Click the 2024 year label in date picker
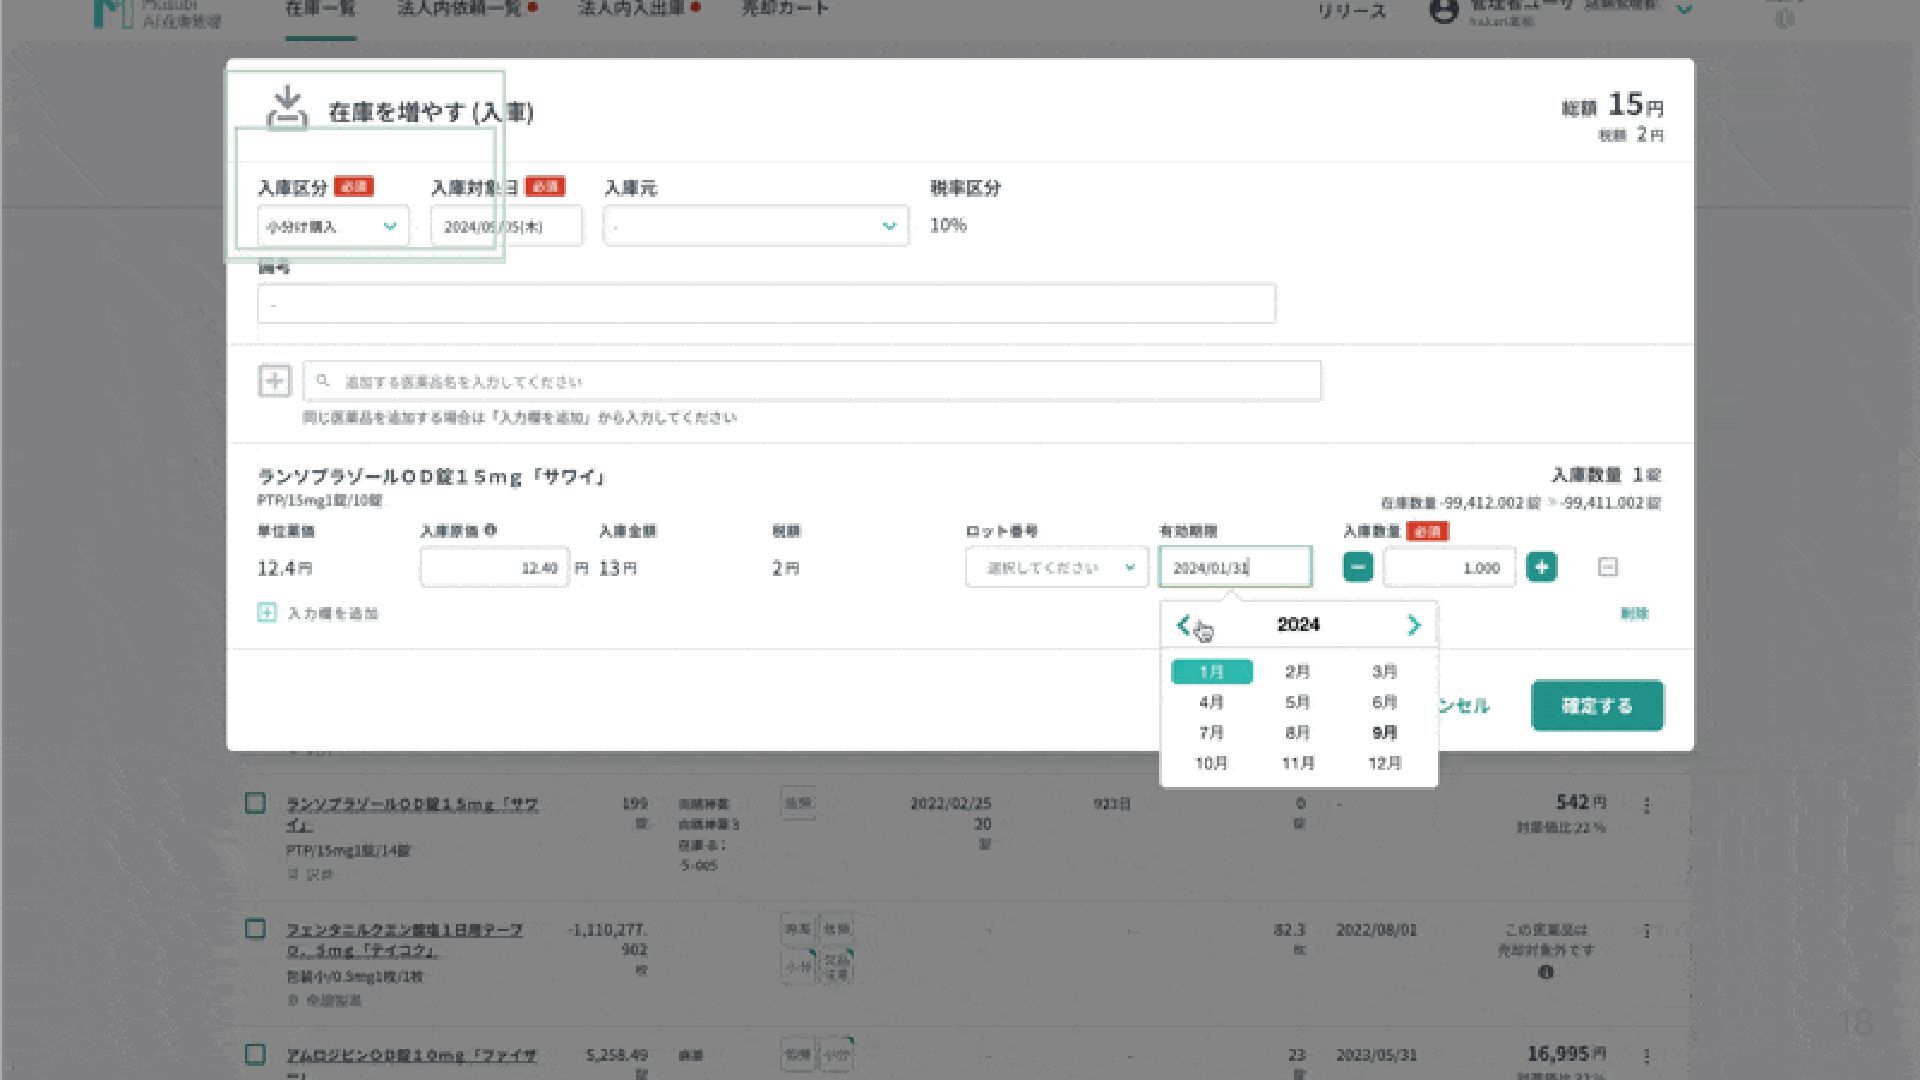Screen dimensions: 1920x1080 pyautogui.click(x=1298, y=625)
